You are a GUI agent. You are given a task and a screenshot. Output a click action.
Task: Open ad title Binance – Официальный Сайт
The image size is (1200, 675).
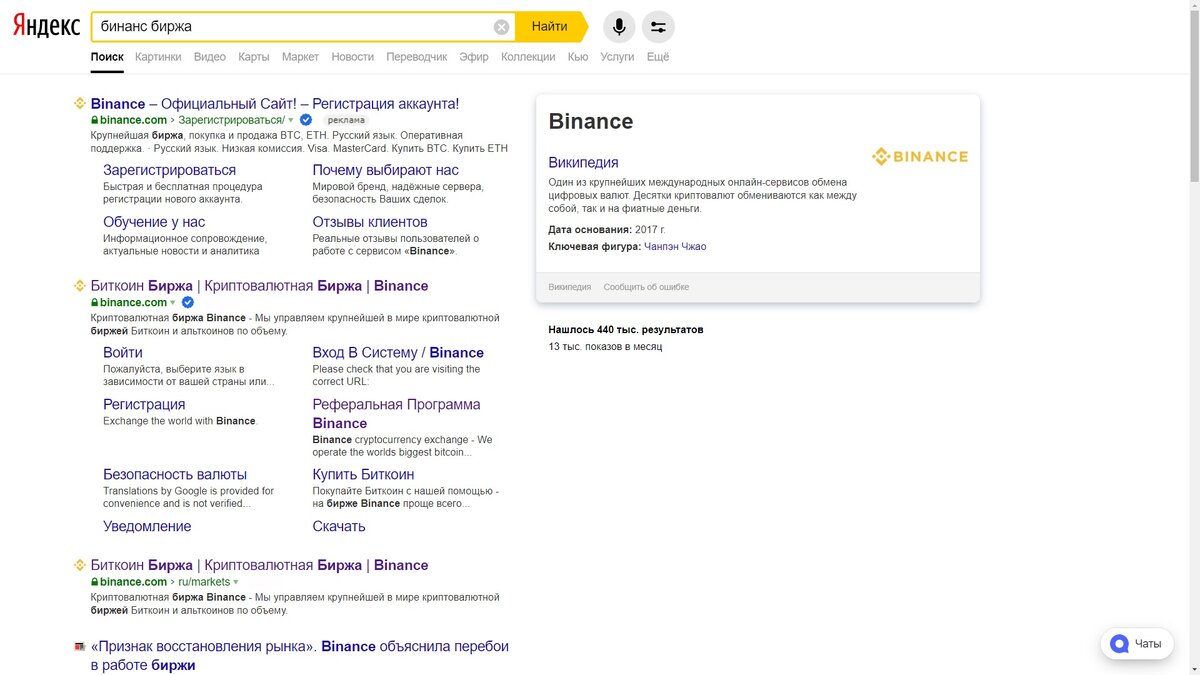(275, 103)
